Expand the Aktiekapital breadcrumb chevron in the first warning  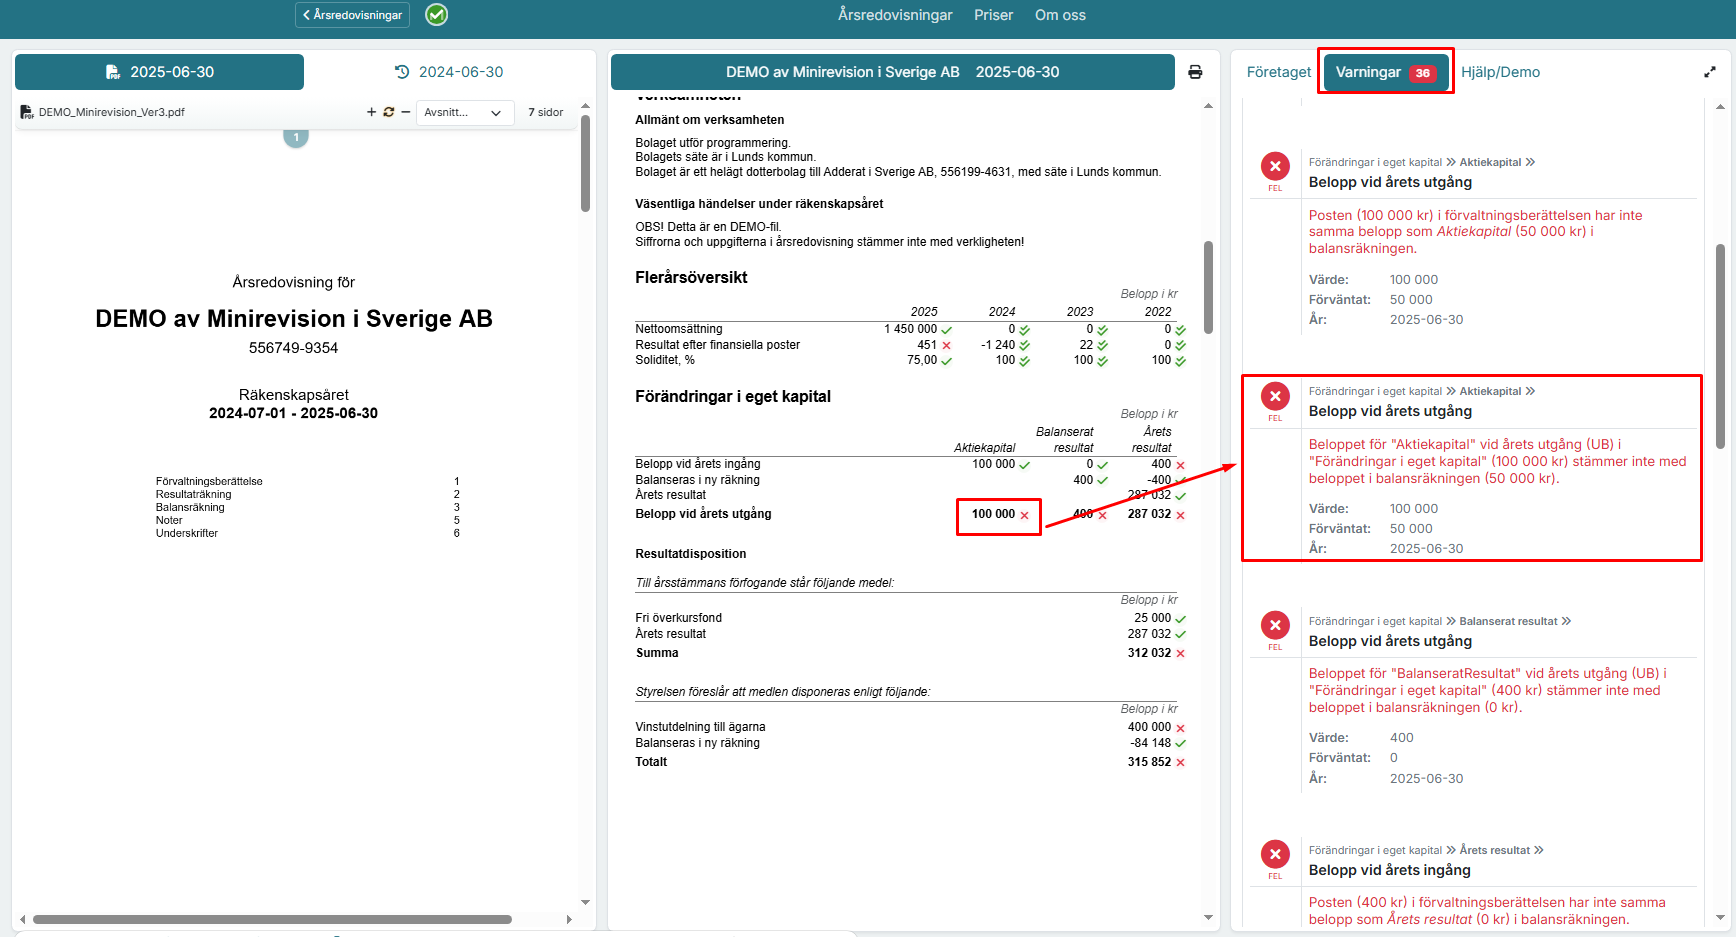click(x=1530, y=162)
